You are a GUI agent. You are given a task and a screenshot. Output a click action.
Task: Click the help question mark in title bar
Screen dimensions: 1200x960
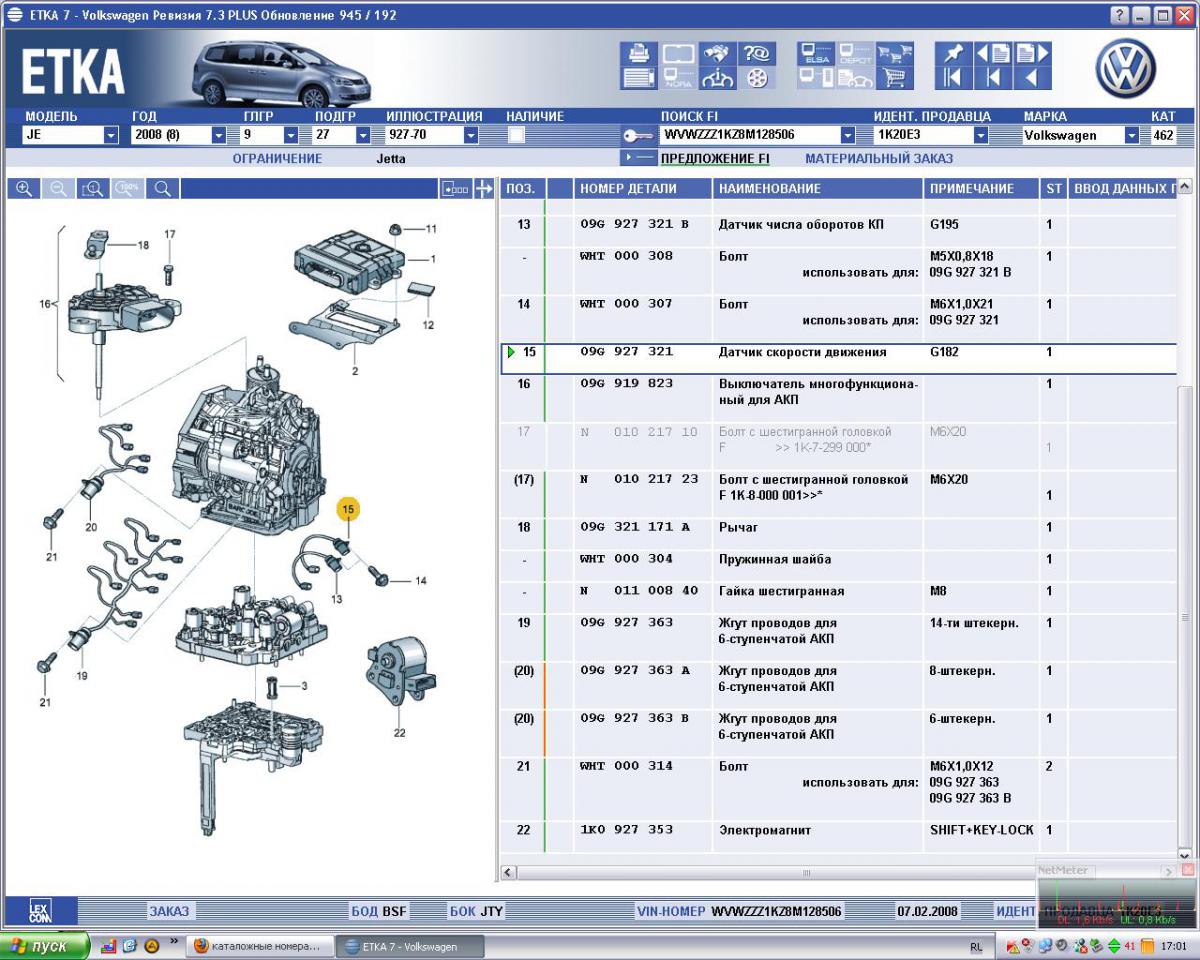coord(1119,16)
